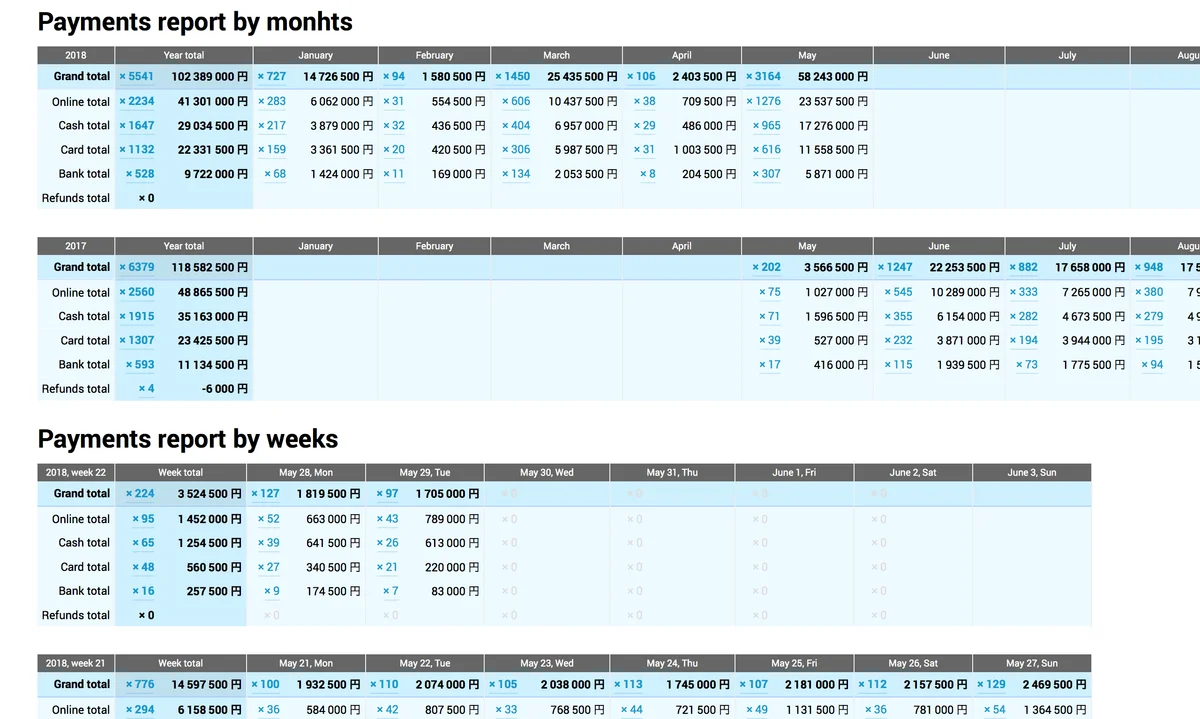Open the ×95 Online total link for week 22
This screenshot has width=1200, height=719.
(142, 518)
